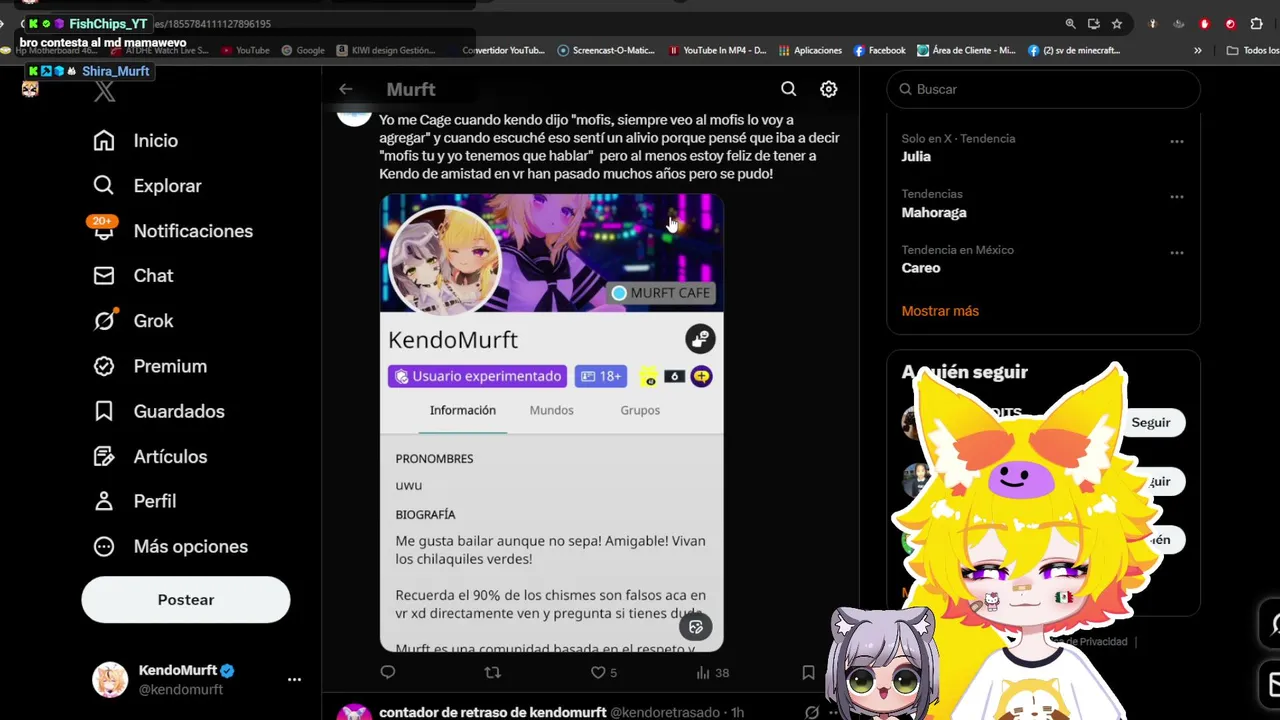This screenshot has width=1280, height=720.
Task: Open the KendoMurft profile card image
Action: [551, 423]
